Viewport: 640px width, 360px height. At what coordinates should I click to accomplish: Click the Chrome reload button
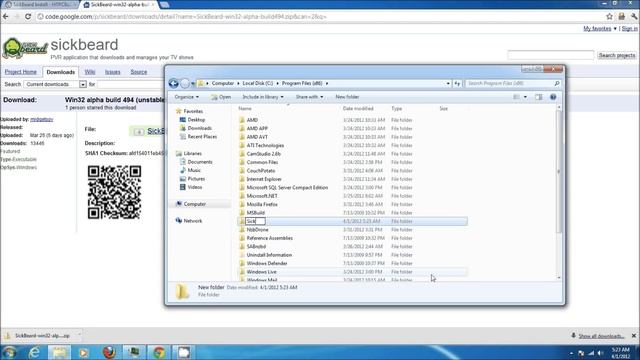pyautogui.click(x=28, y=16)
